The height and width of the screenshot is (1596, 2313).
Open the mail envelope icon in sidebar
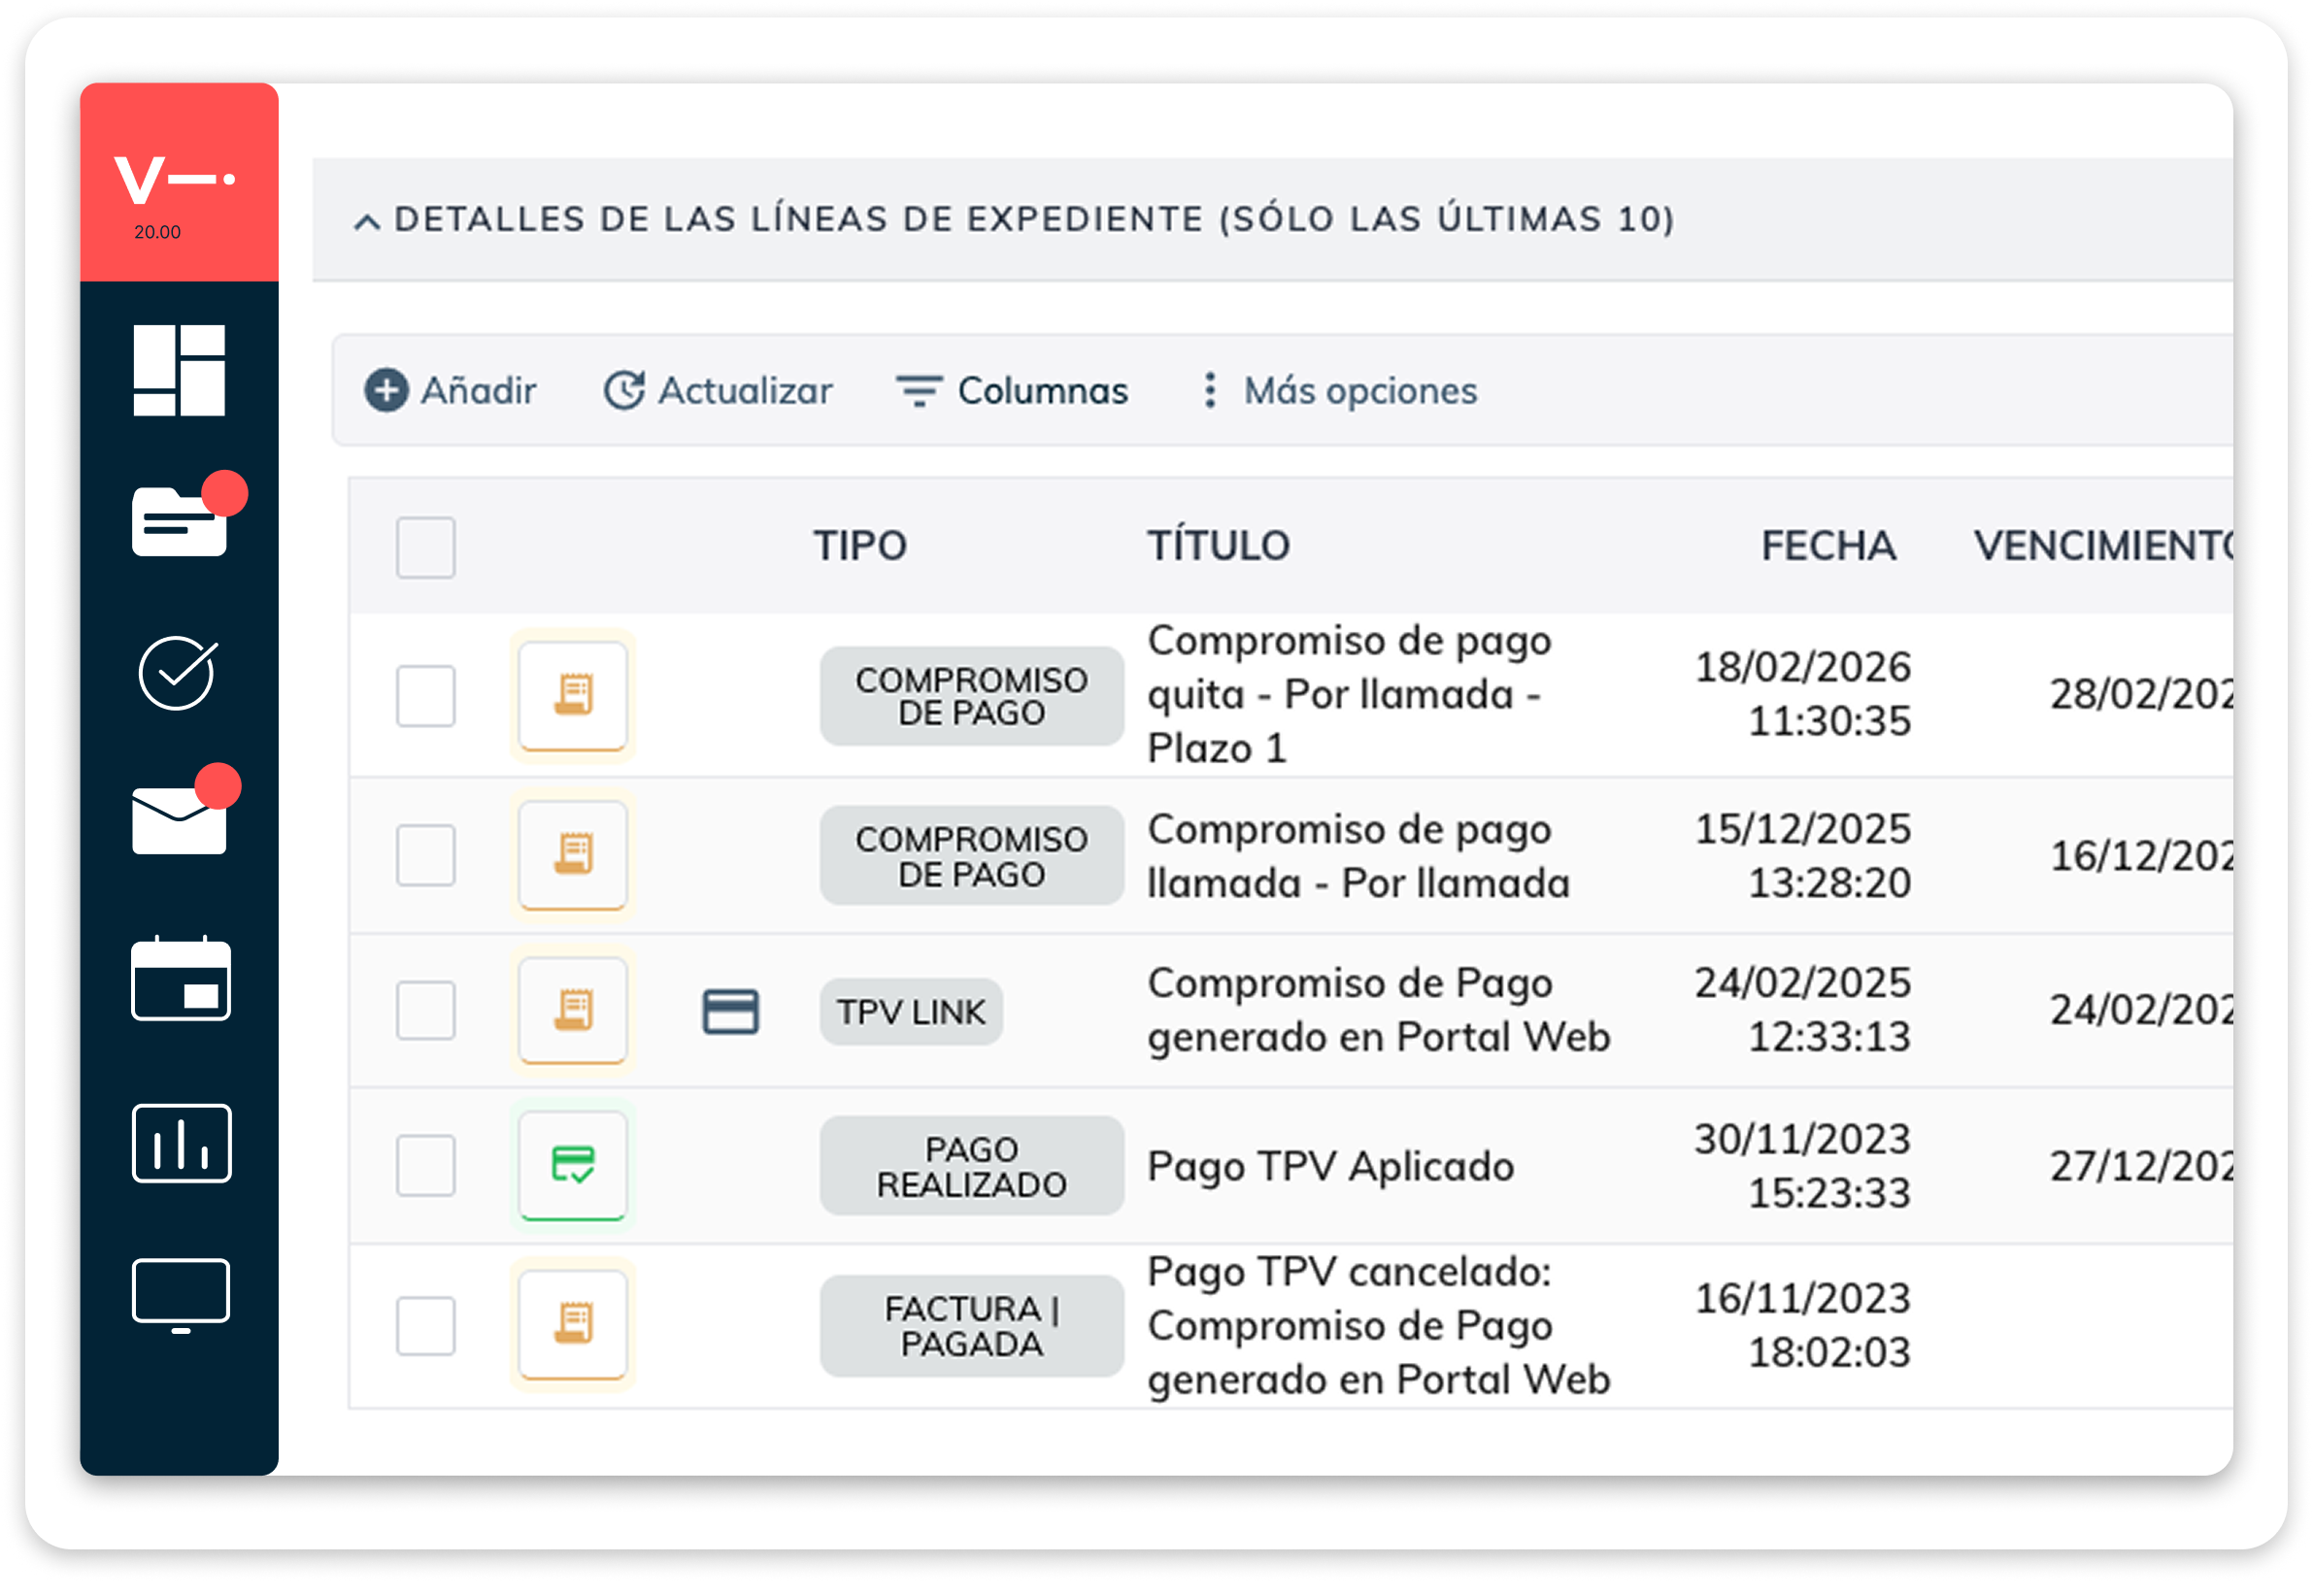click(184, 812)
